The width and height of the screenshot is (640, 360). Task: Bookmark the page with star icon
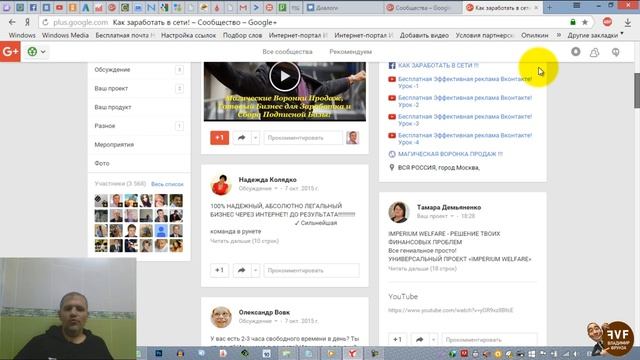tap(585, 22)
